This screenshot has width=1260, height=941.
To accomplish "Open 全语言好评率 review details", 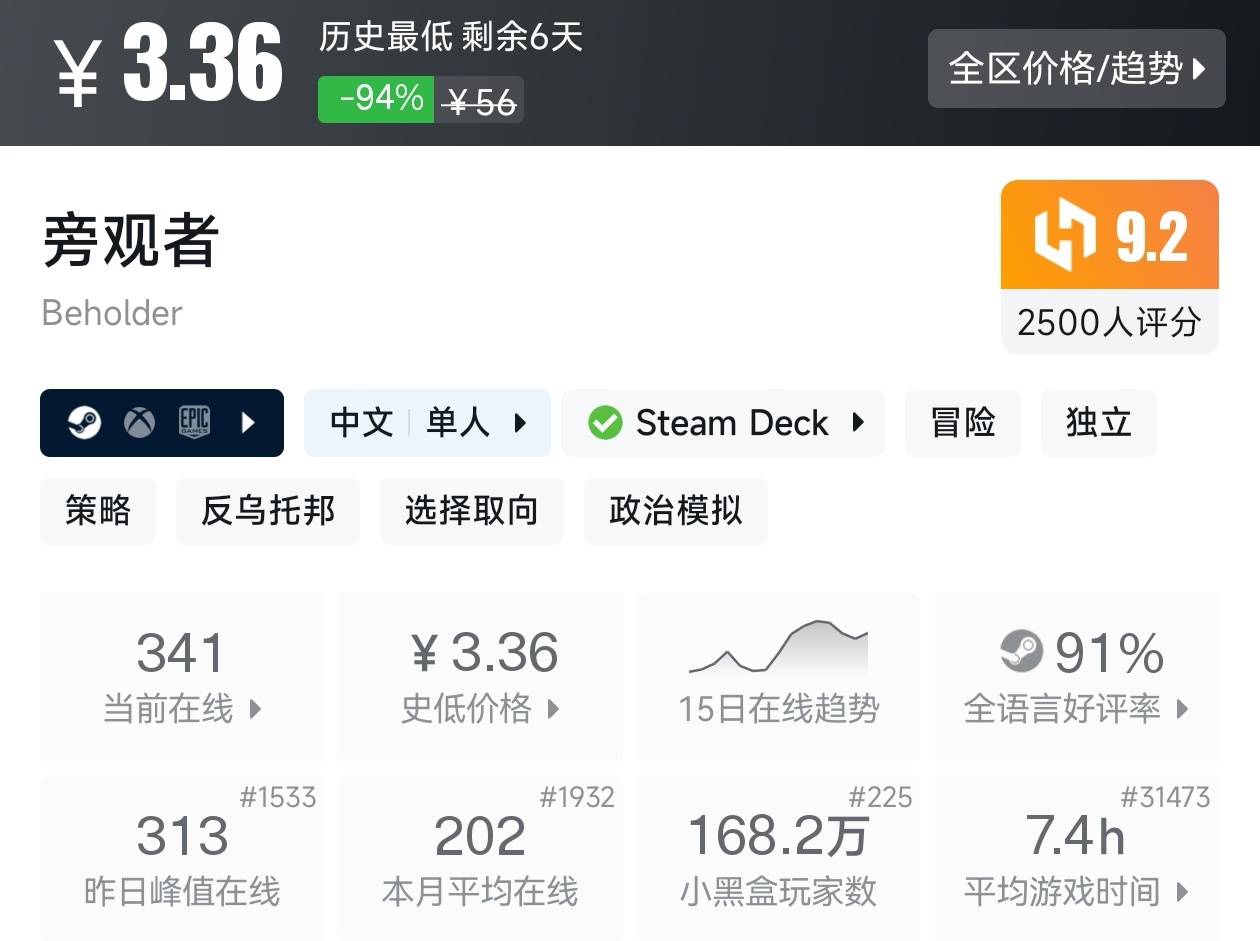I will [x=1076, y=675].
